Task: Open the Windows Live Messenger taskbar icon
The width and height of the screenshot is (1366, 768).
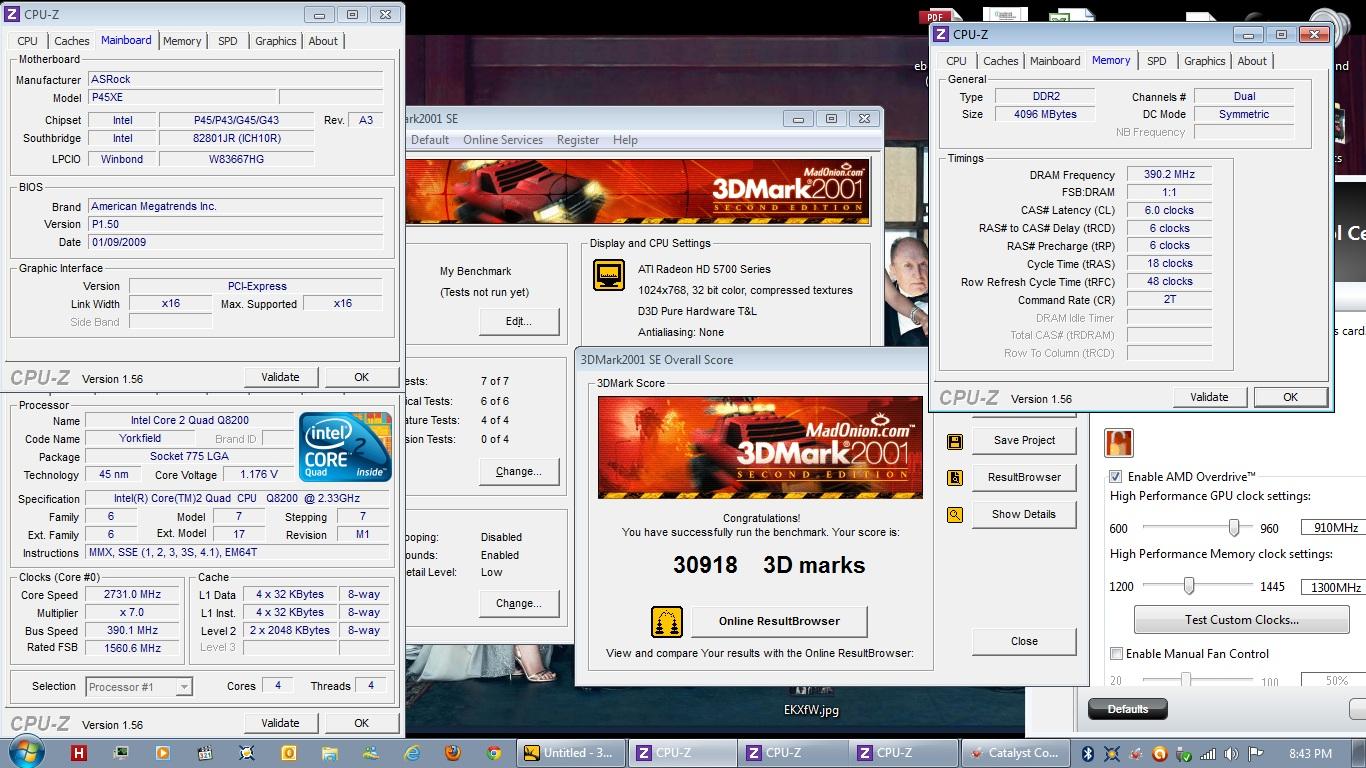Action: point(371,753)
